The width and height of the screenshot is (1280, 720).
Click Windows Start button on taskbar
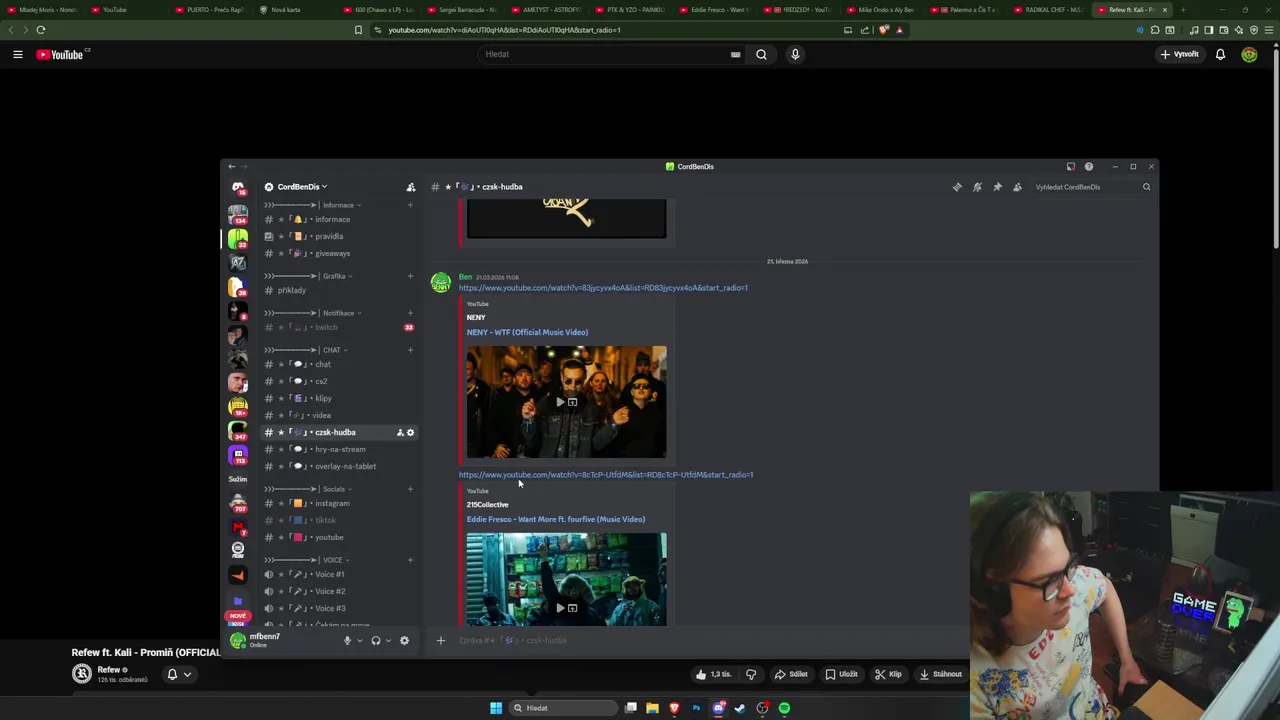point(496,708)
